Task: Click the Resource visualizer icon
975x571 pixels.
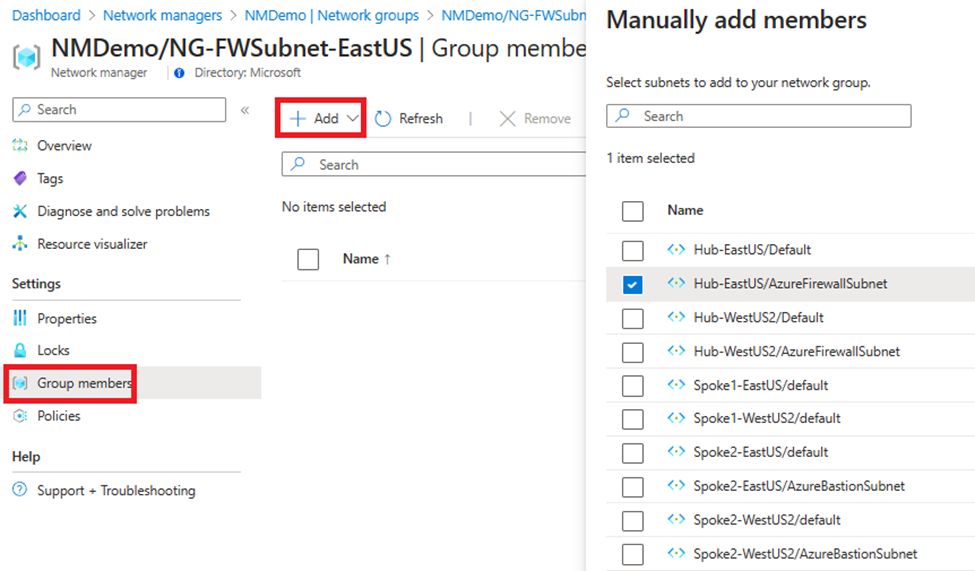Action: [20, 244]
